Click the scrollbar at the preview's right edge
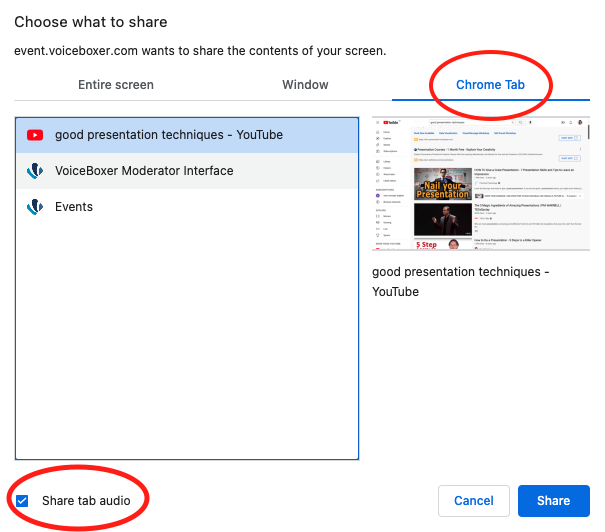This screenshot has height=532, width=605. tap(588, 130)
